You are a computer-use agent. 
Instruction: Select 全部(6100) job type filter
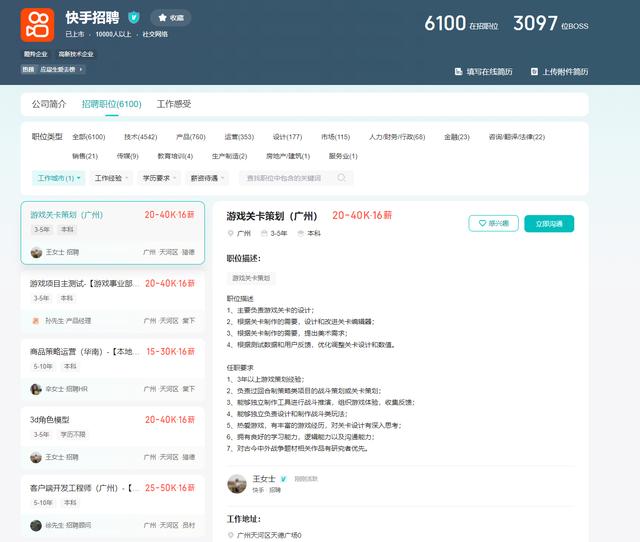coord(89,137)
